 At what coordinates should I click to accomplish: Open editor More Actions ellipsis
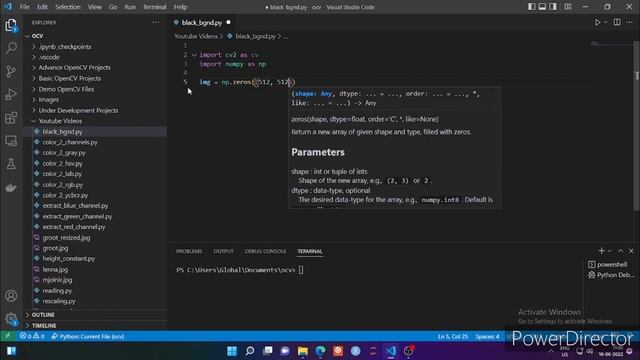629,22
